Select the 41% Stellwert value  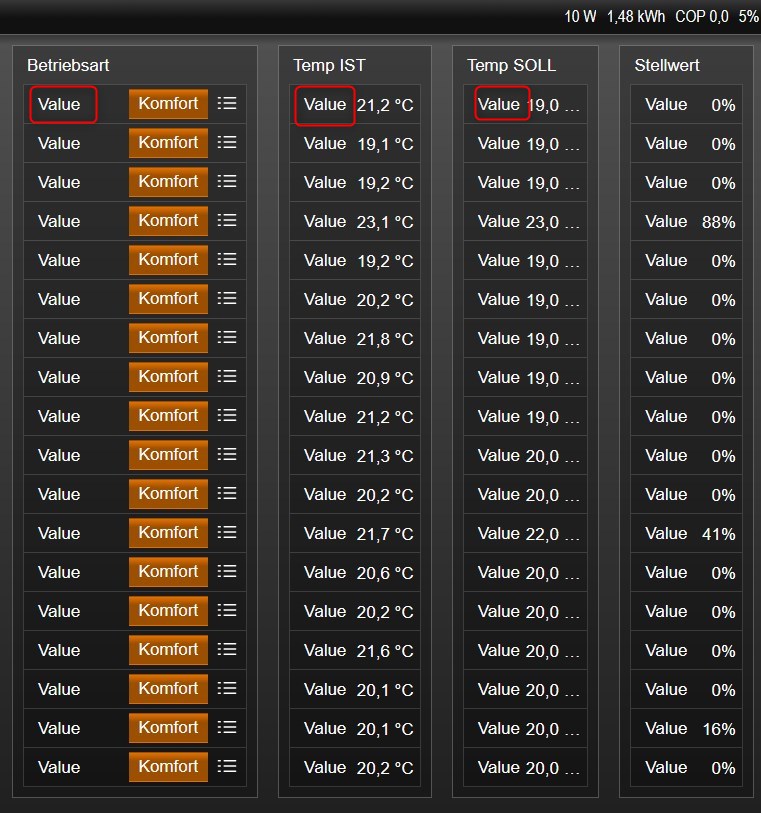[718, 534]
